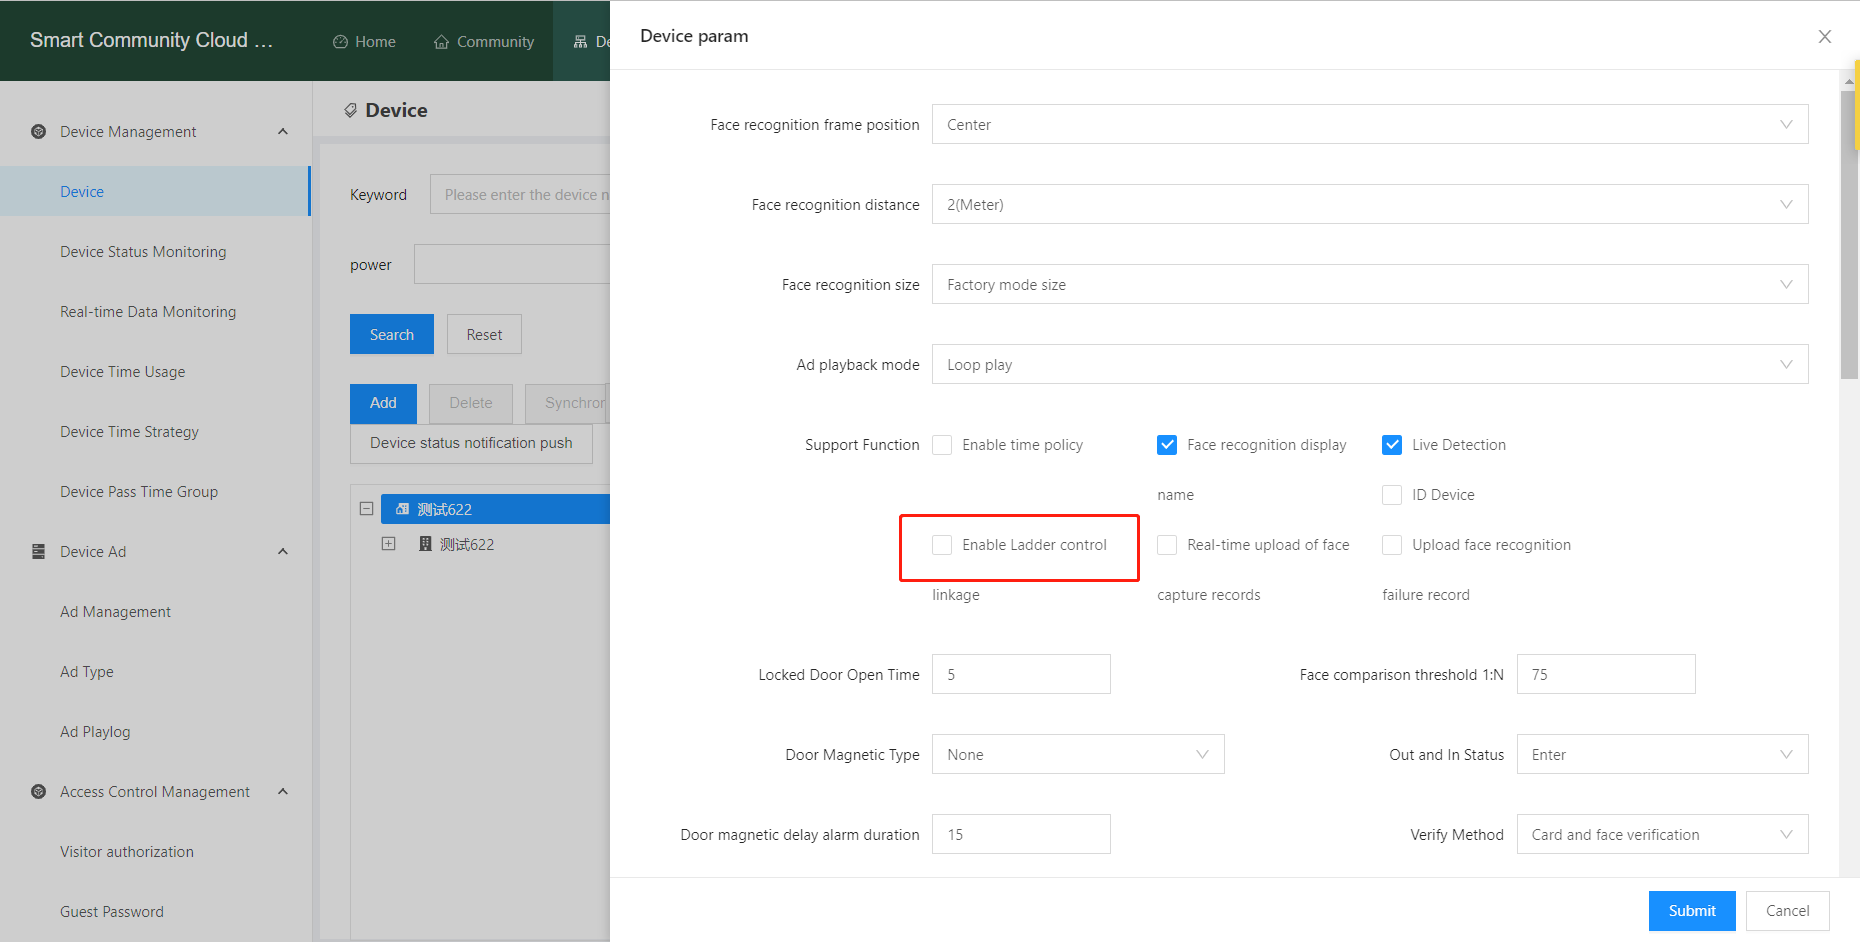Disable Live Detection
Viewport: 1860px width, 942px height.
pyautogui.click(x=1391, y=444)
